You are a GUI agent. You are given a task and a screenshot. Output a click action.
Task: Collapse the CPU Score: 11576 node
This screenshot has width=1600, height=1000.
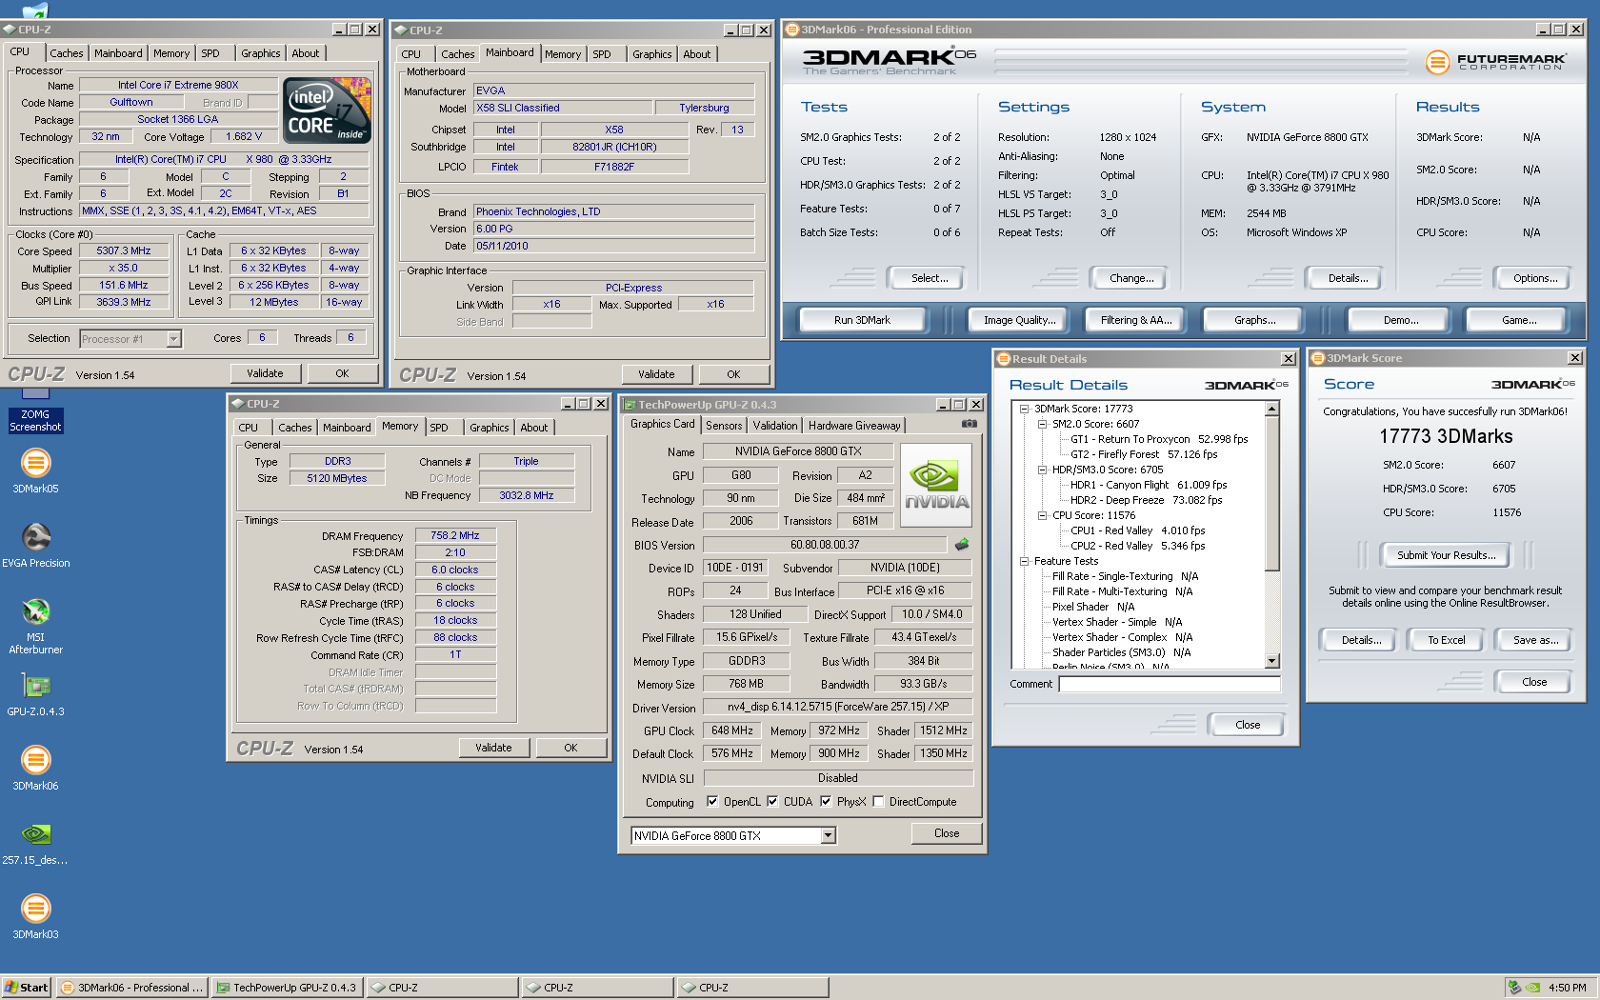pyautogui.click(x=1042, y=516)
